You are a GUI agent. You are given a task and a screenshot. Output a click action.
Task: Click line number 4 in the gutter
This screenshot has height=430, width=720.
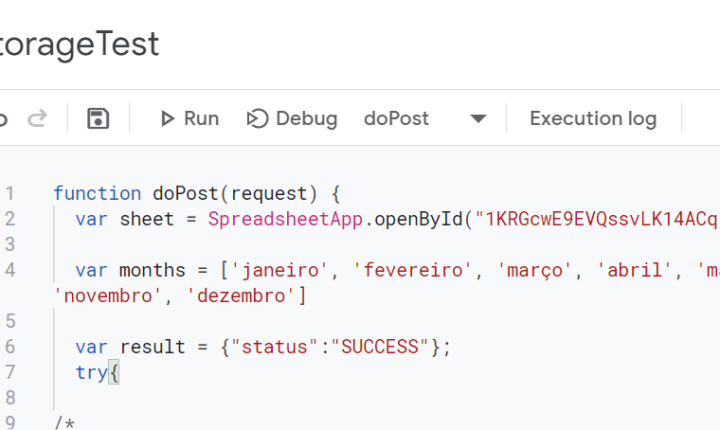[10, 270]
